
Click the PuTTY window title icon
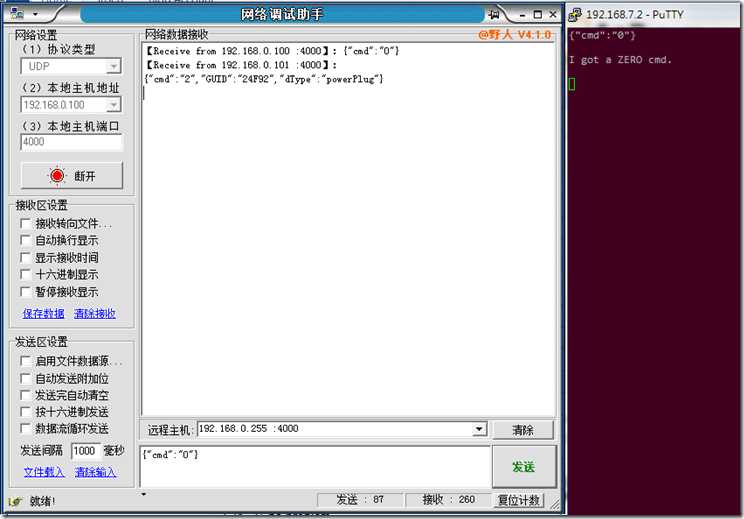[575, 15]
